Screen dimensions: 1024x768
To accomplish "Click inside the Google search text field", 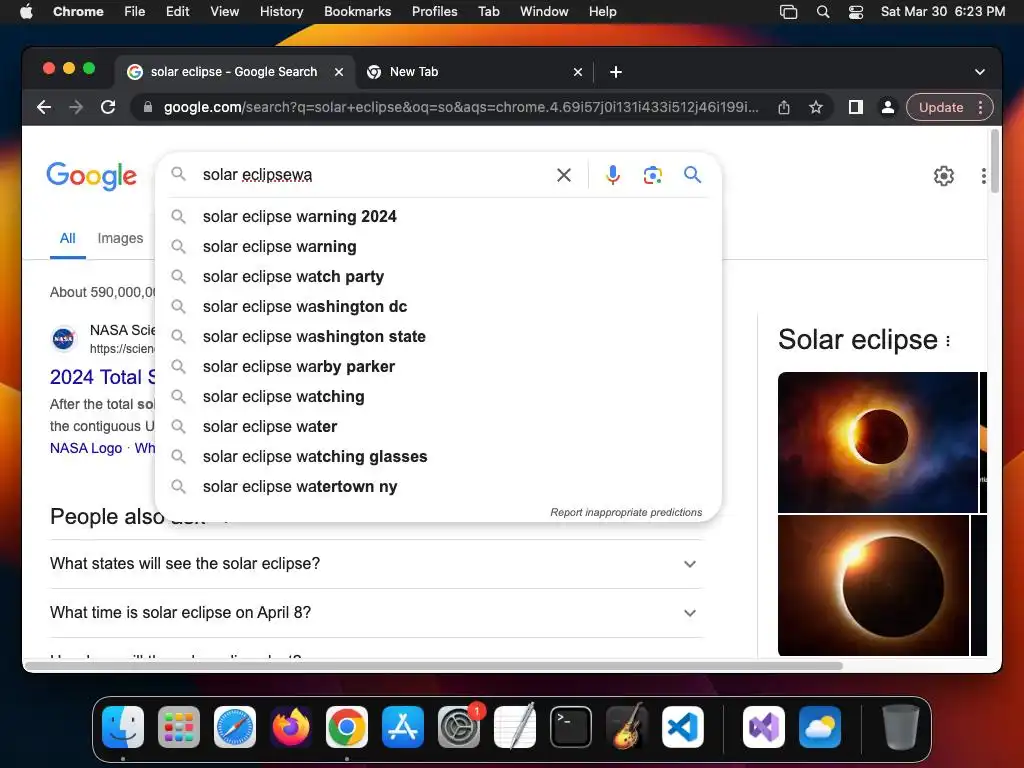I will [372, 175].
